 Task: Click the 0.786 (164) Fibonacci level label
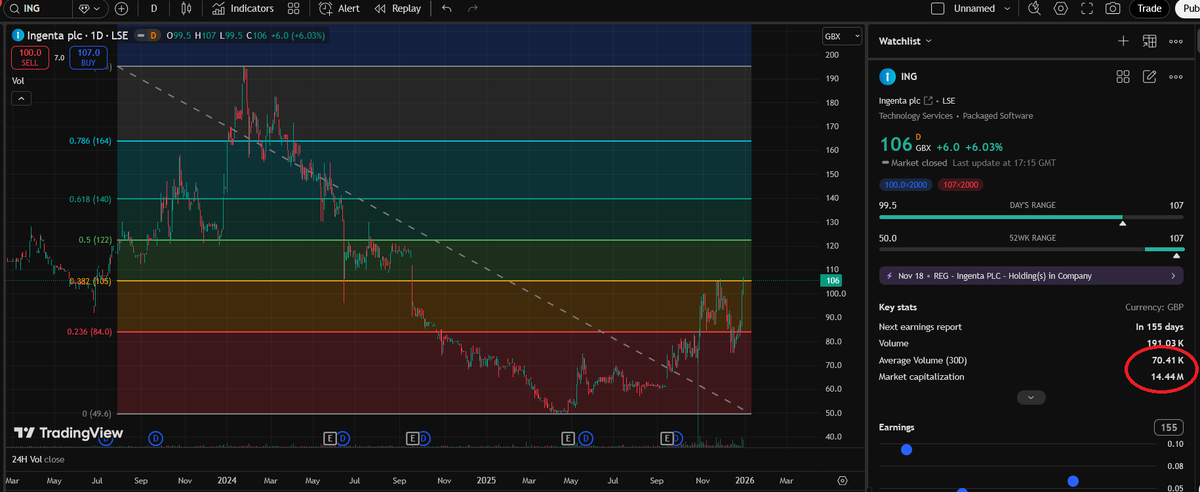click(x=90, y=141)
